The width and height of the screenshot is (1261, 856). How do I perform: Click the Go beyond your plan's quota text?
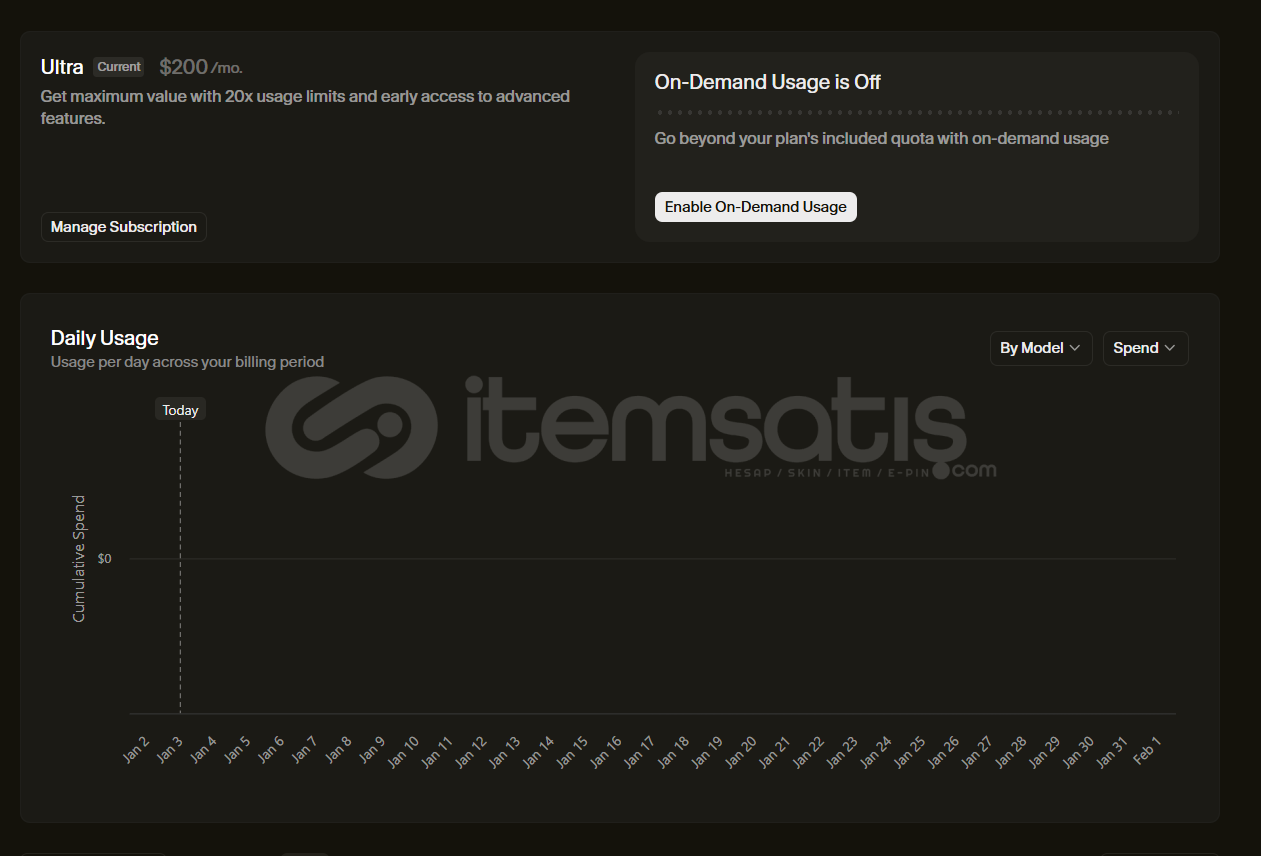881,138
